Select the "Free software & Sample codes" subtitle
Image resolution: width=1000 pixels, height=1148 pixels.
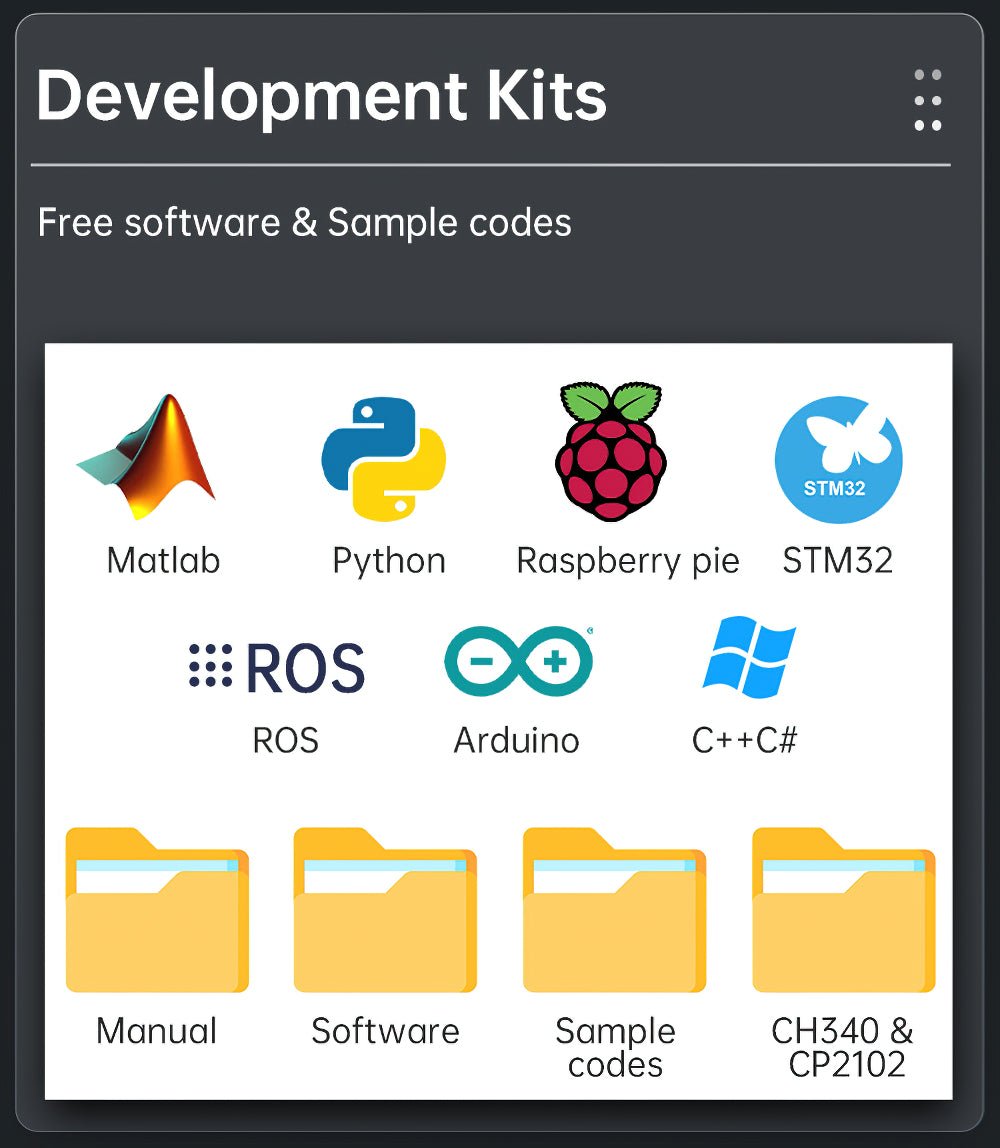click(304, 222)
